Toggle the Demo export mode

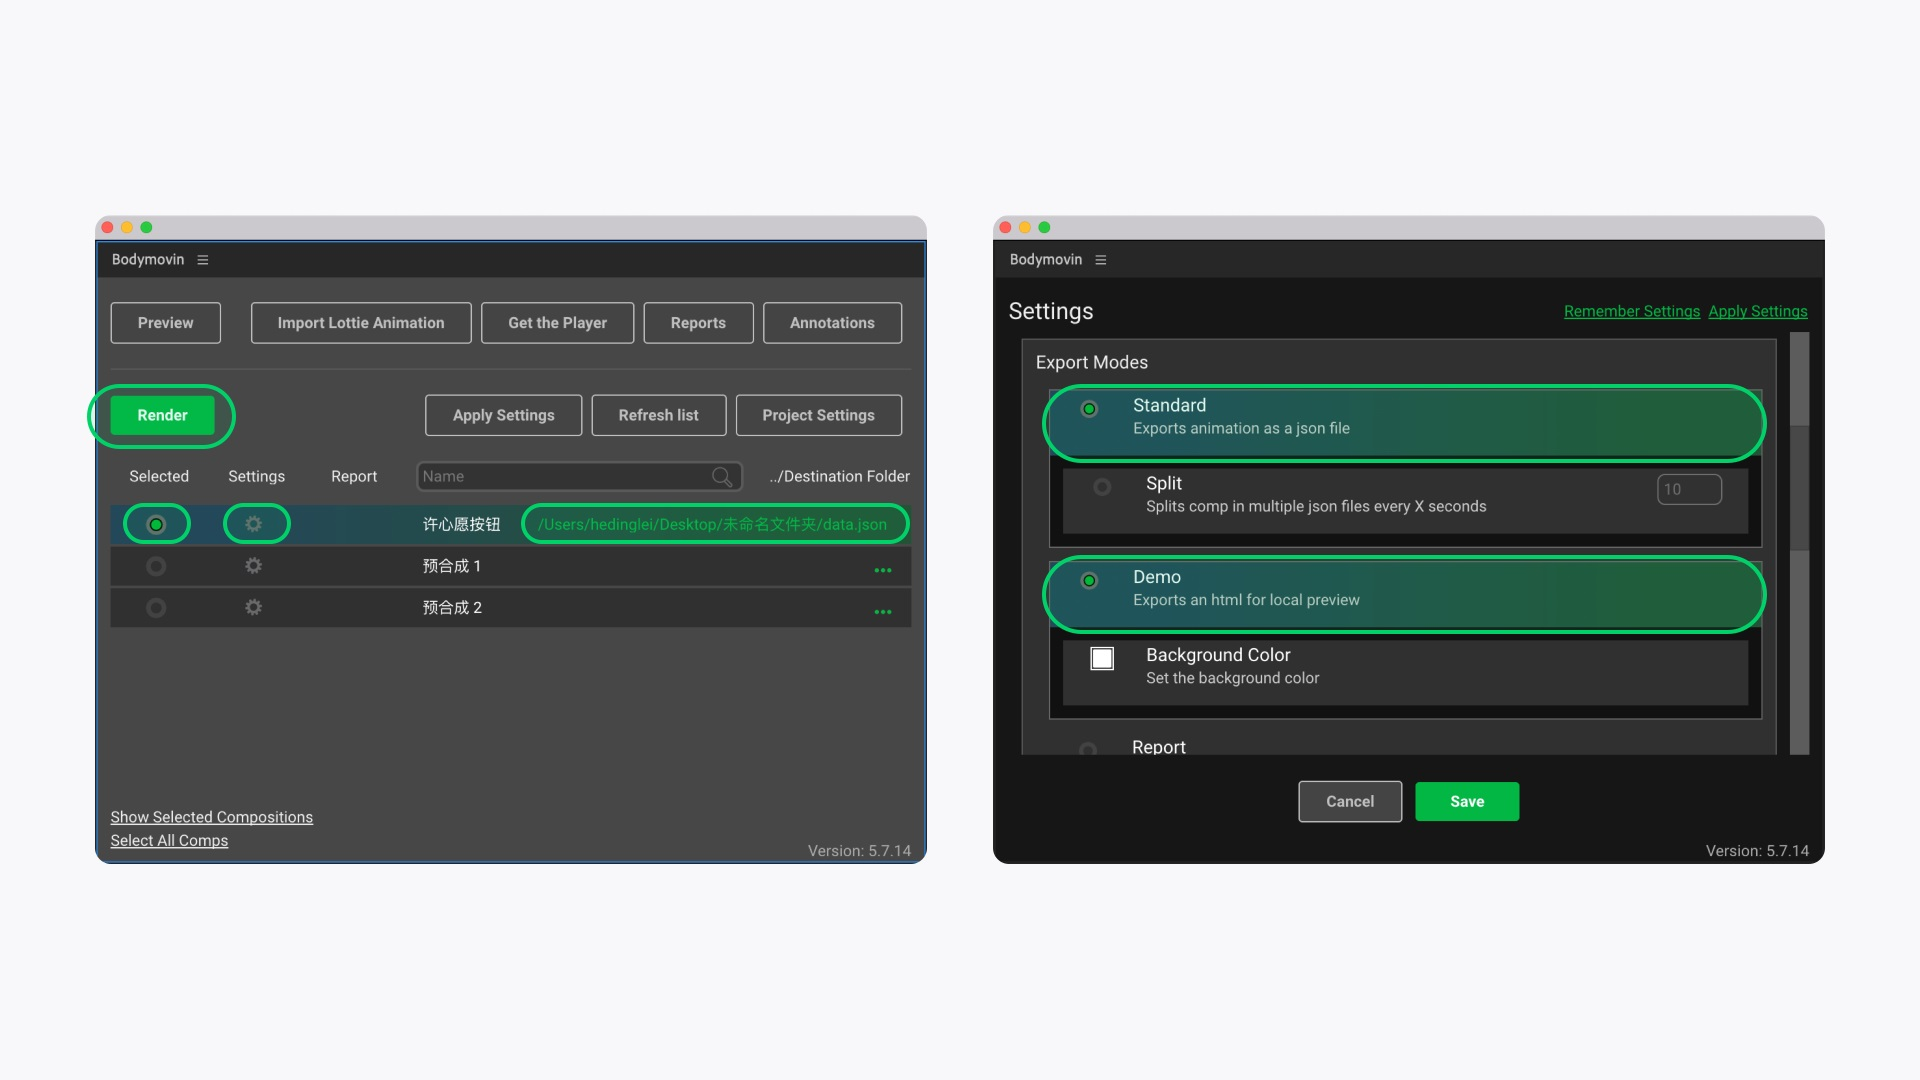point(1089,580)
